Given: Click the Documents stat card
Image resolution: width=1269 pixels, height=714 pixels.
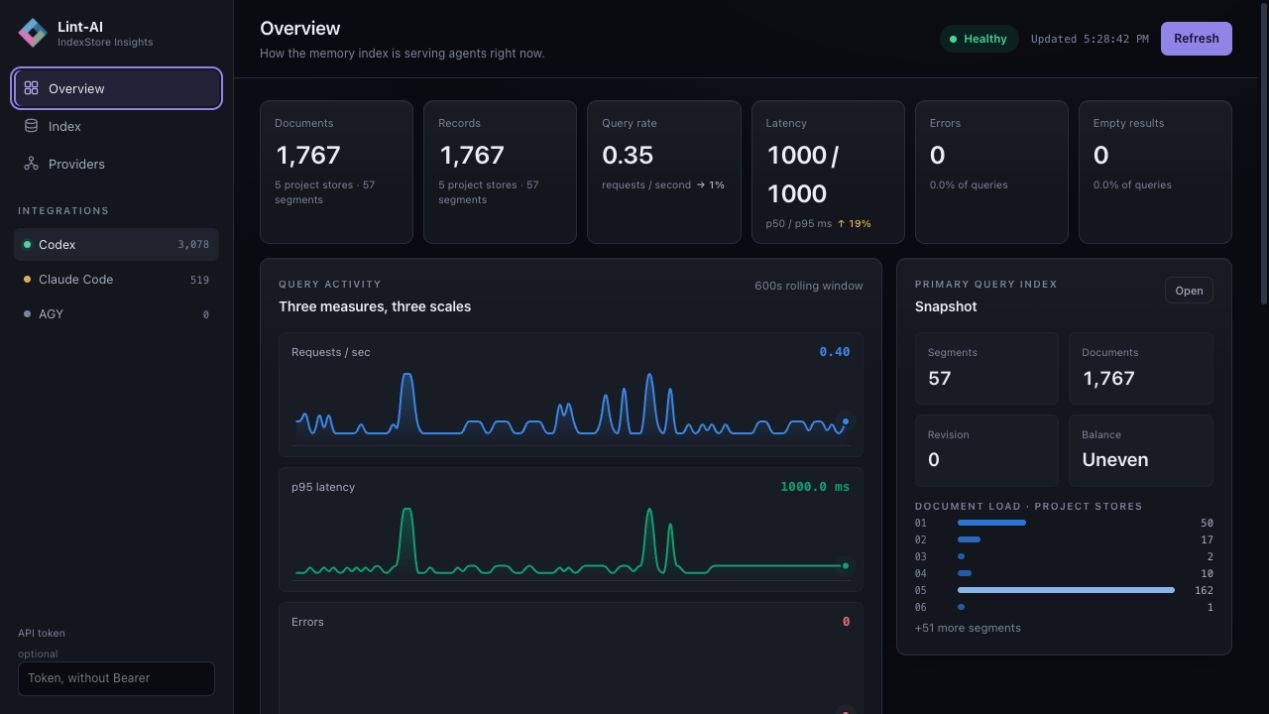Looking at the screenshot, I should pos(336,172).
